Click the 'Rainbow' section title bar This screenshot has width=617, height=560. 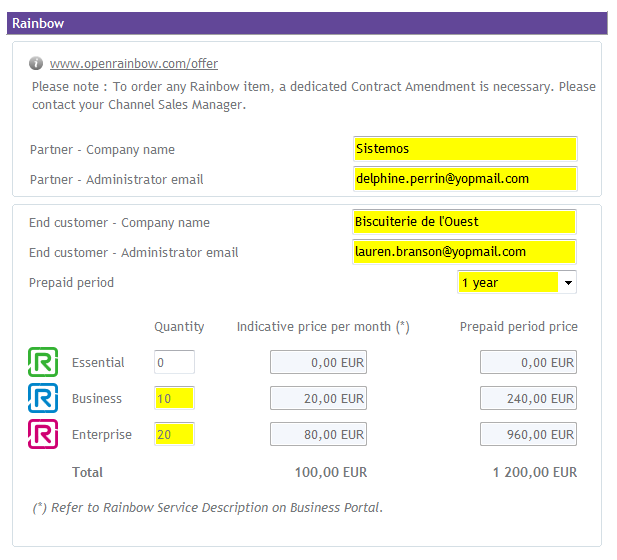coord(307,23)
